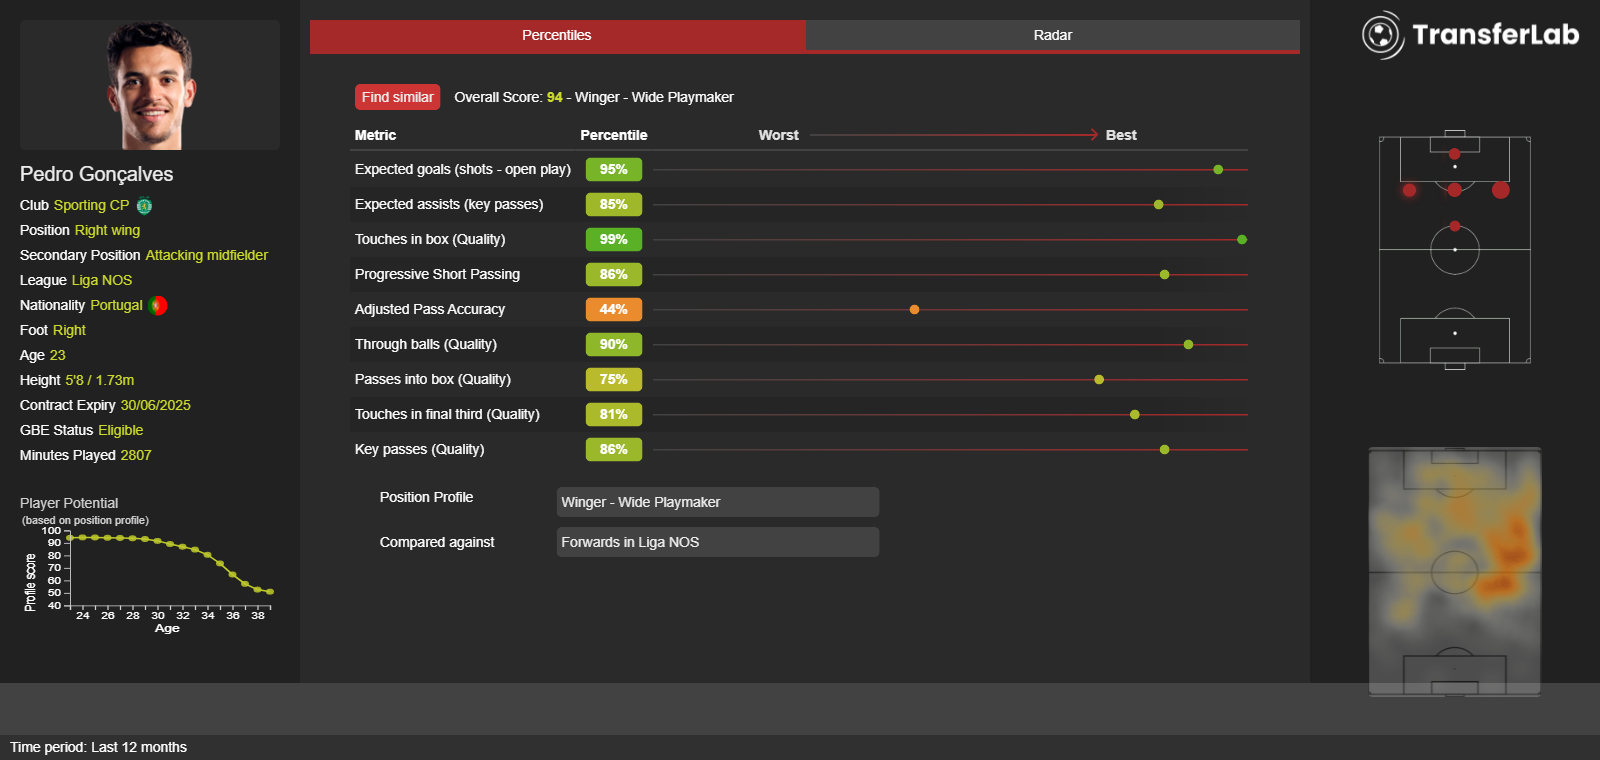Image resolution: width=1600 pixels, height=760 pixels.
Task: Click the 85% percentile badge
Action: click(614, 205)
